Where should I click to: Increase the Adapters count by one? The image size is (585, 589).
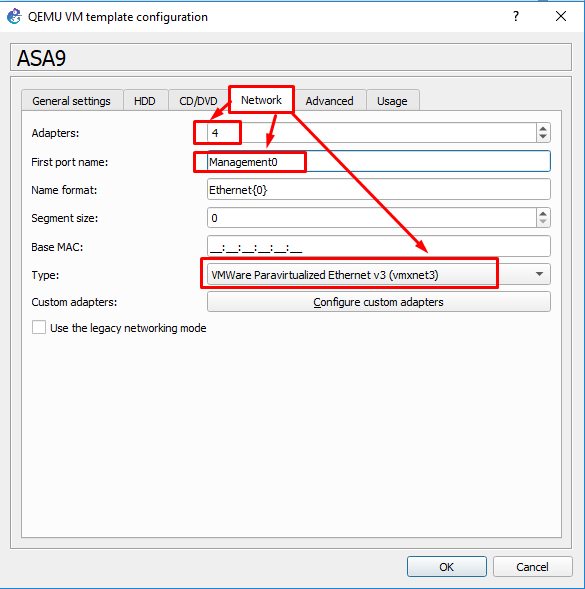(x=543, y=128)
